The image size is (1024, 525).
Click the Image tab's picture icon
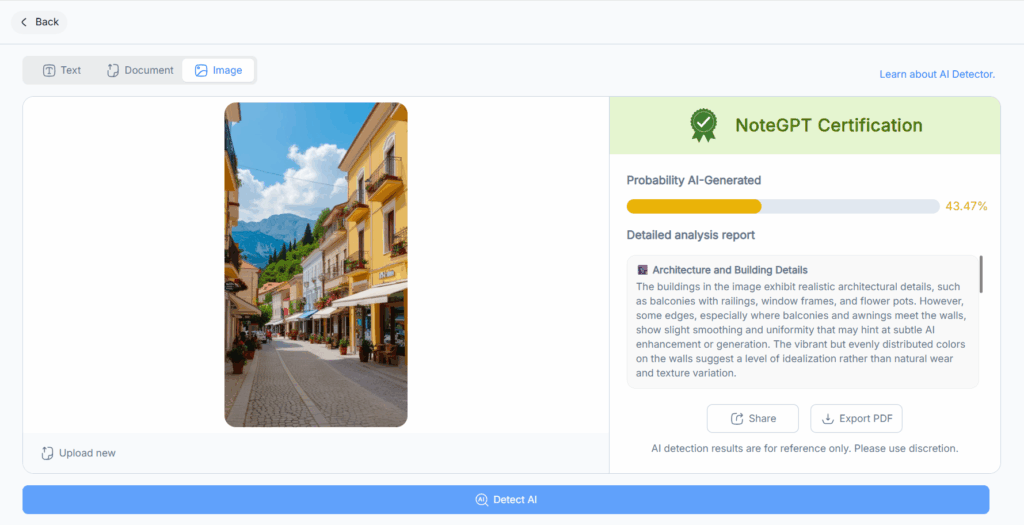click(x=201, y=70)
